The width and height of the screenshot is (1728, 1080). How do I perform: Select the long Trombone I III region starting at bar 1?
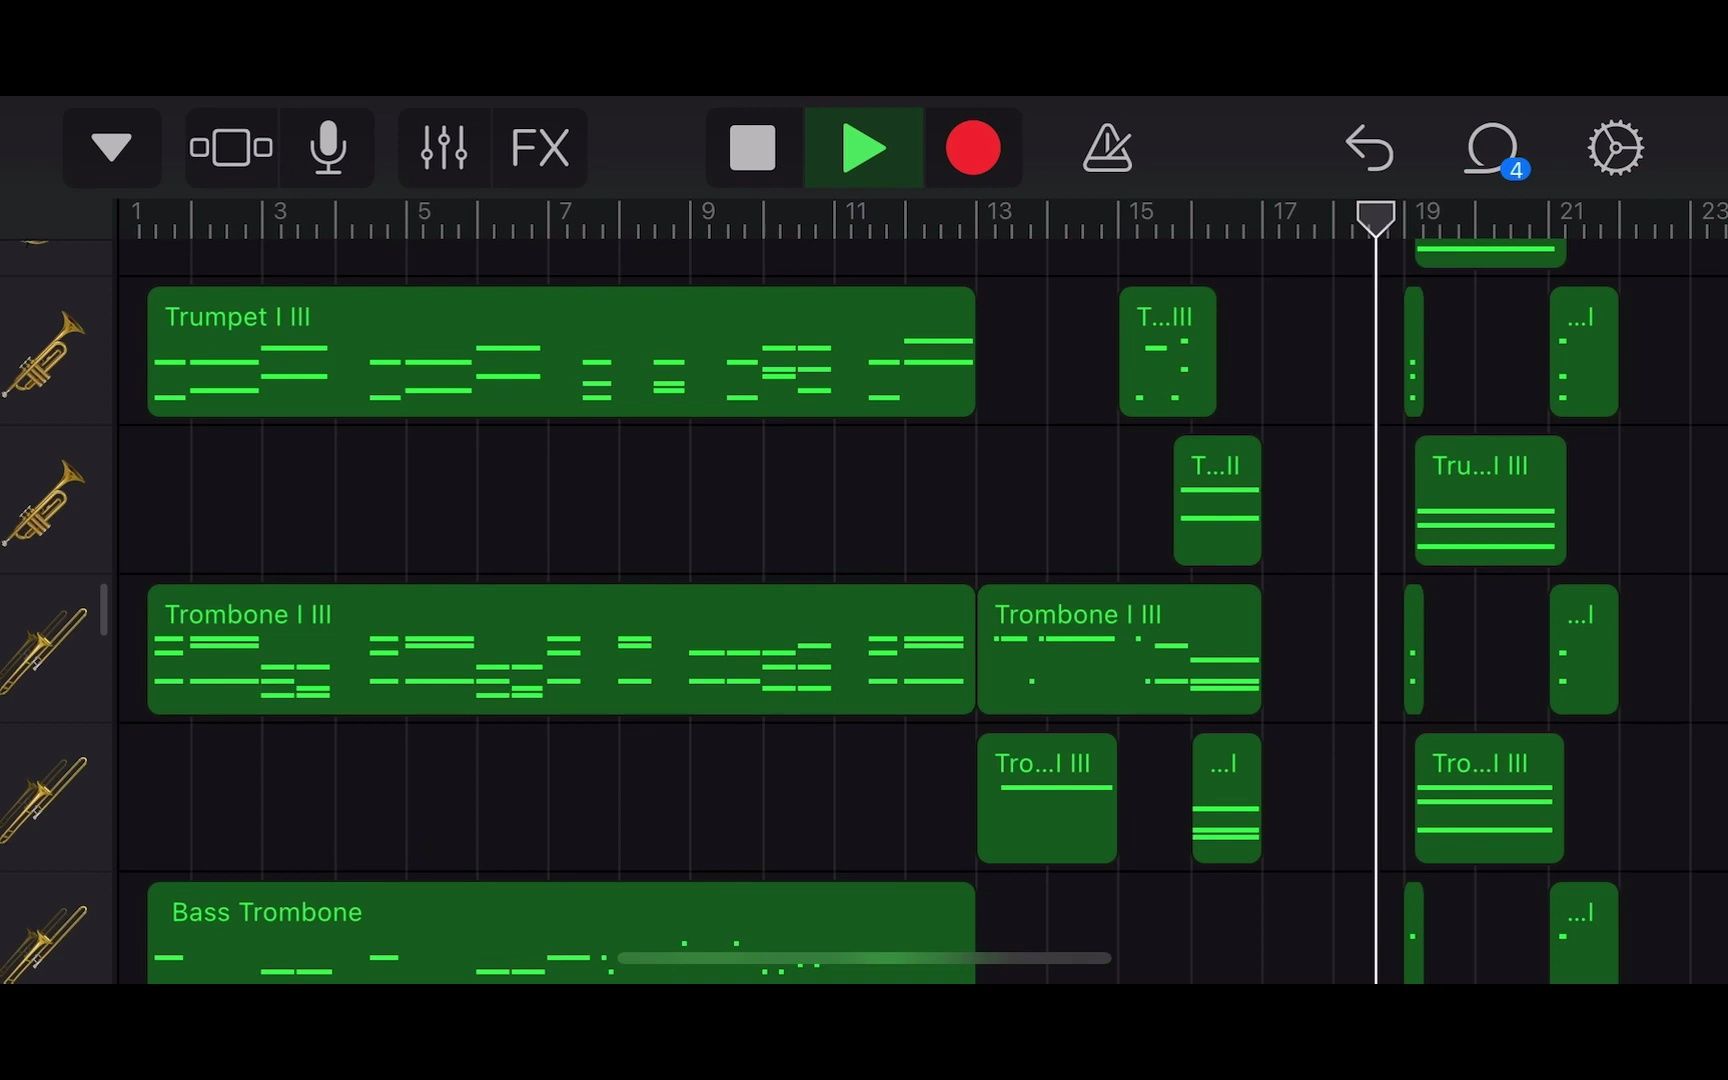[561, 650]
